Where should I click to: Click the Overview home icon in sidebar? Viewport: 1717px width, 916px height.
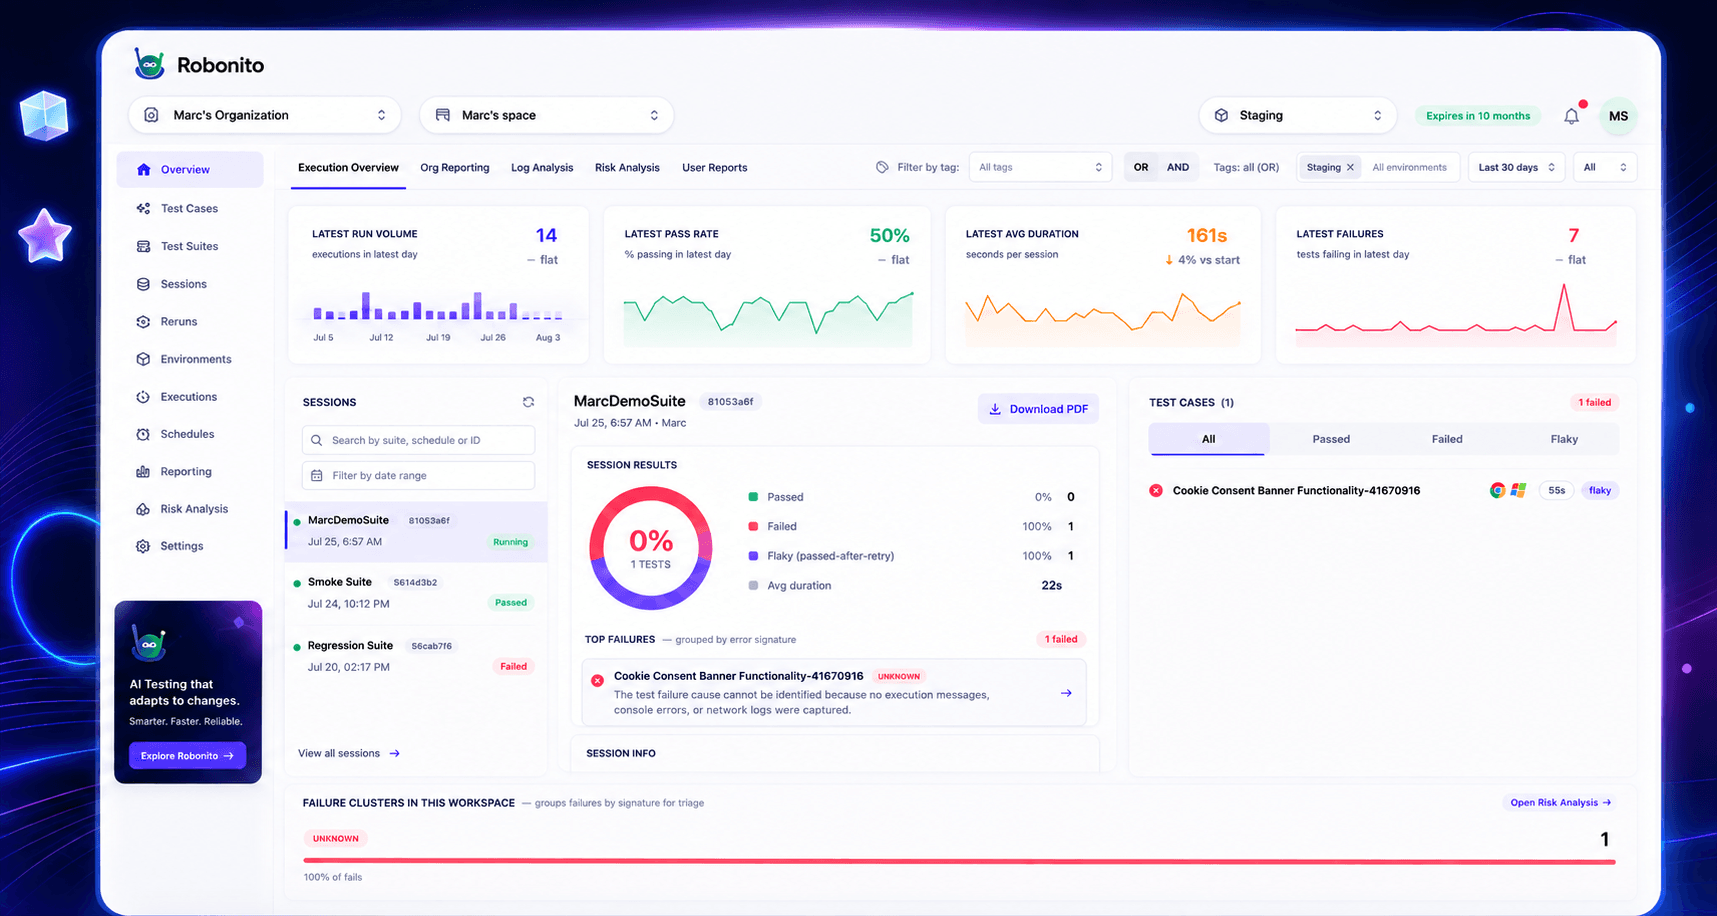(144, 169)
